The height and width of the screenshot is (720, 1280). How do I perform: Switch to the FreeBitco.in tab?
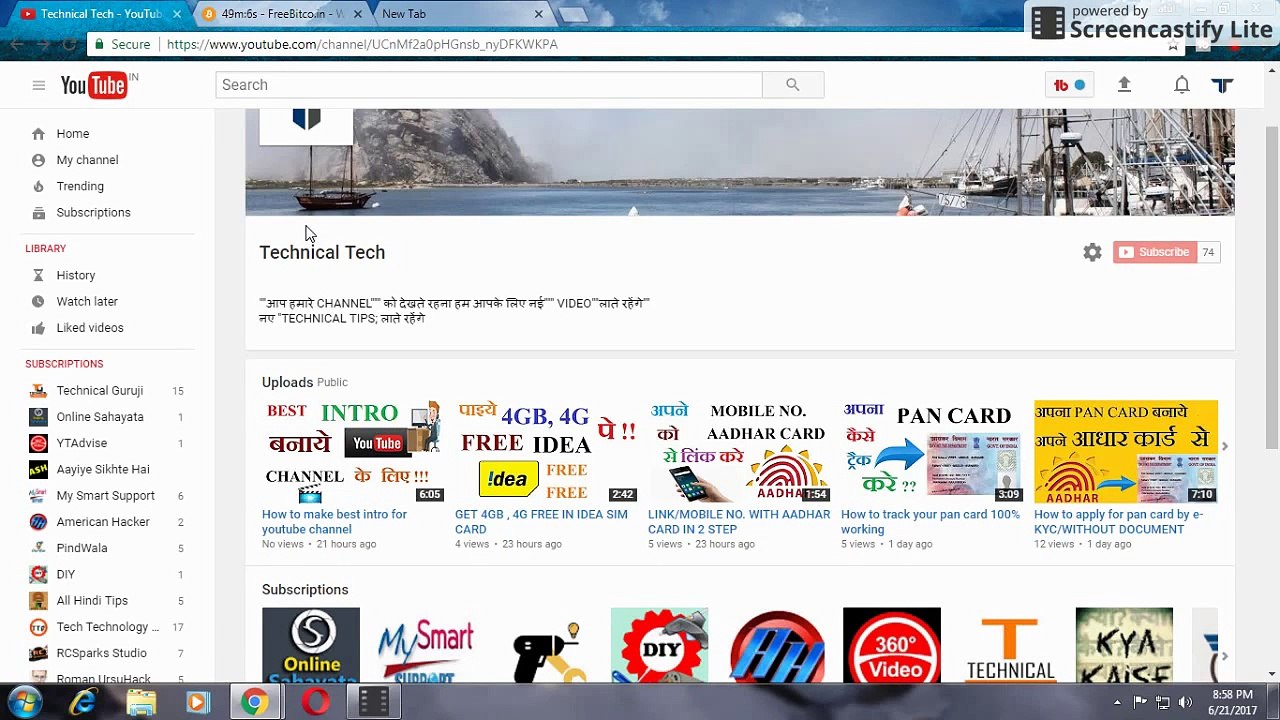[283, 14]
